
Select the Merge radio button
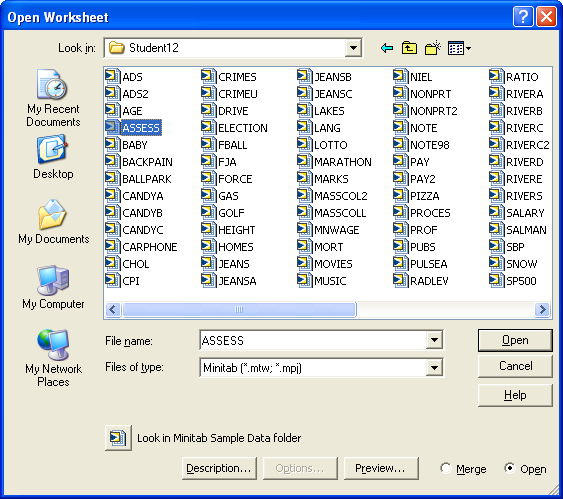(446, 468)
